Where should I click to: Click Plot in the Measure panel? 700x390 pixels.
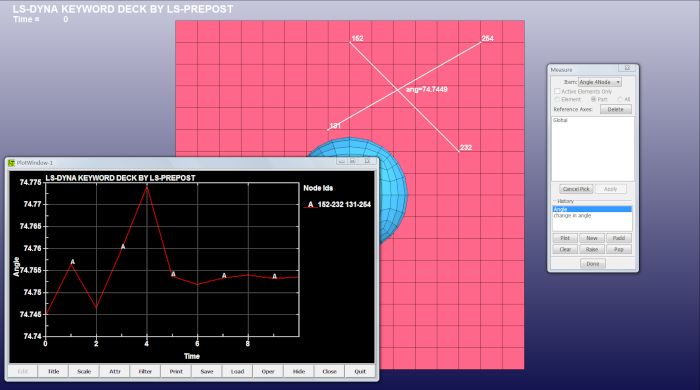[x=565, y=238]
